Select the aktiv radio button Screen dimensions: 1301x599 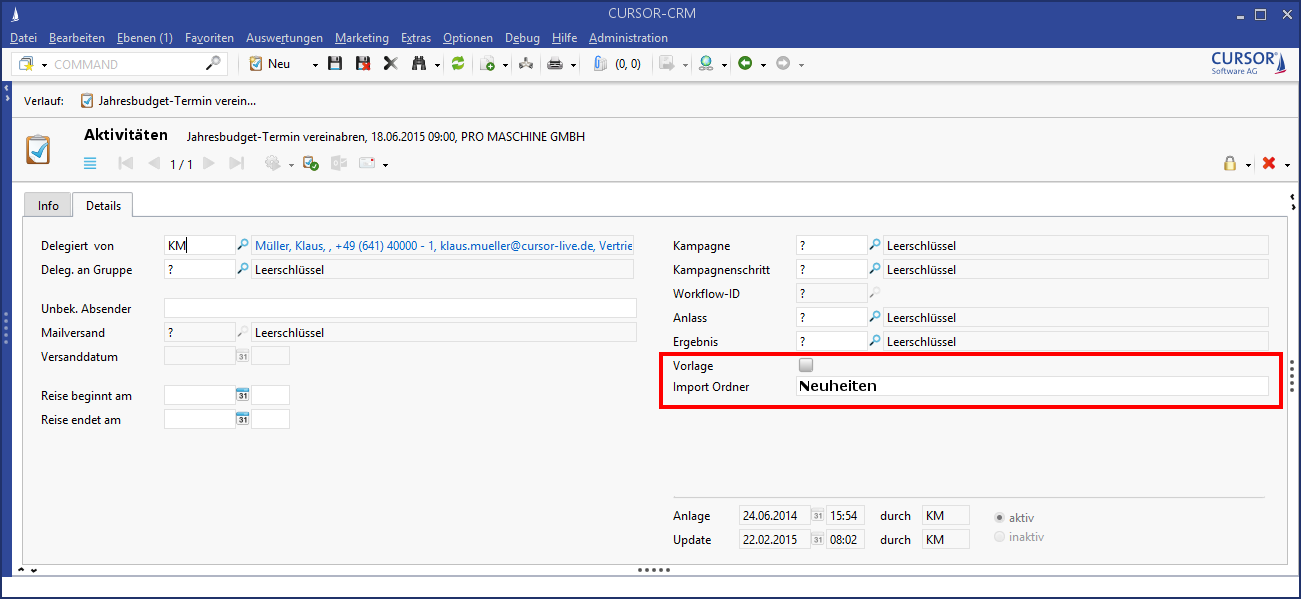[x=999, y=517]
